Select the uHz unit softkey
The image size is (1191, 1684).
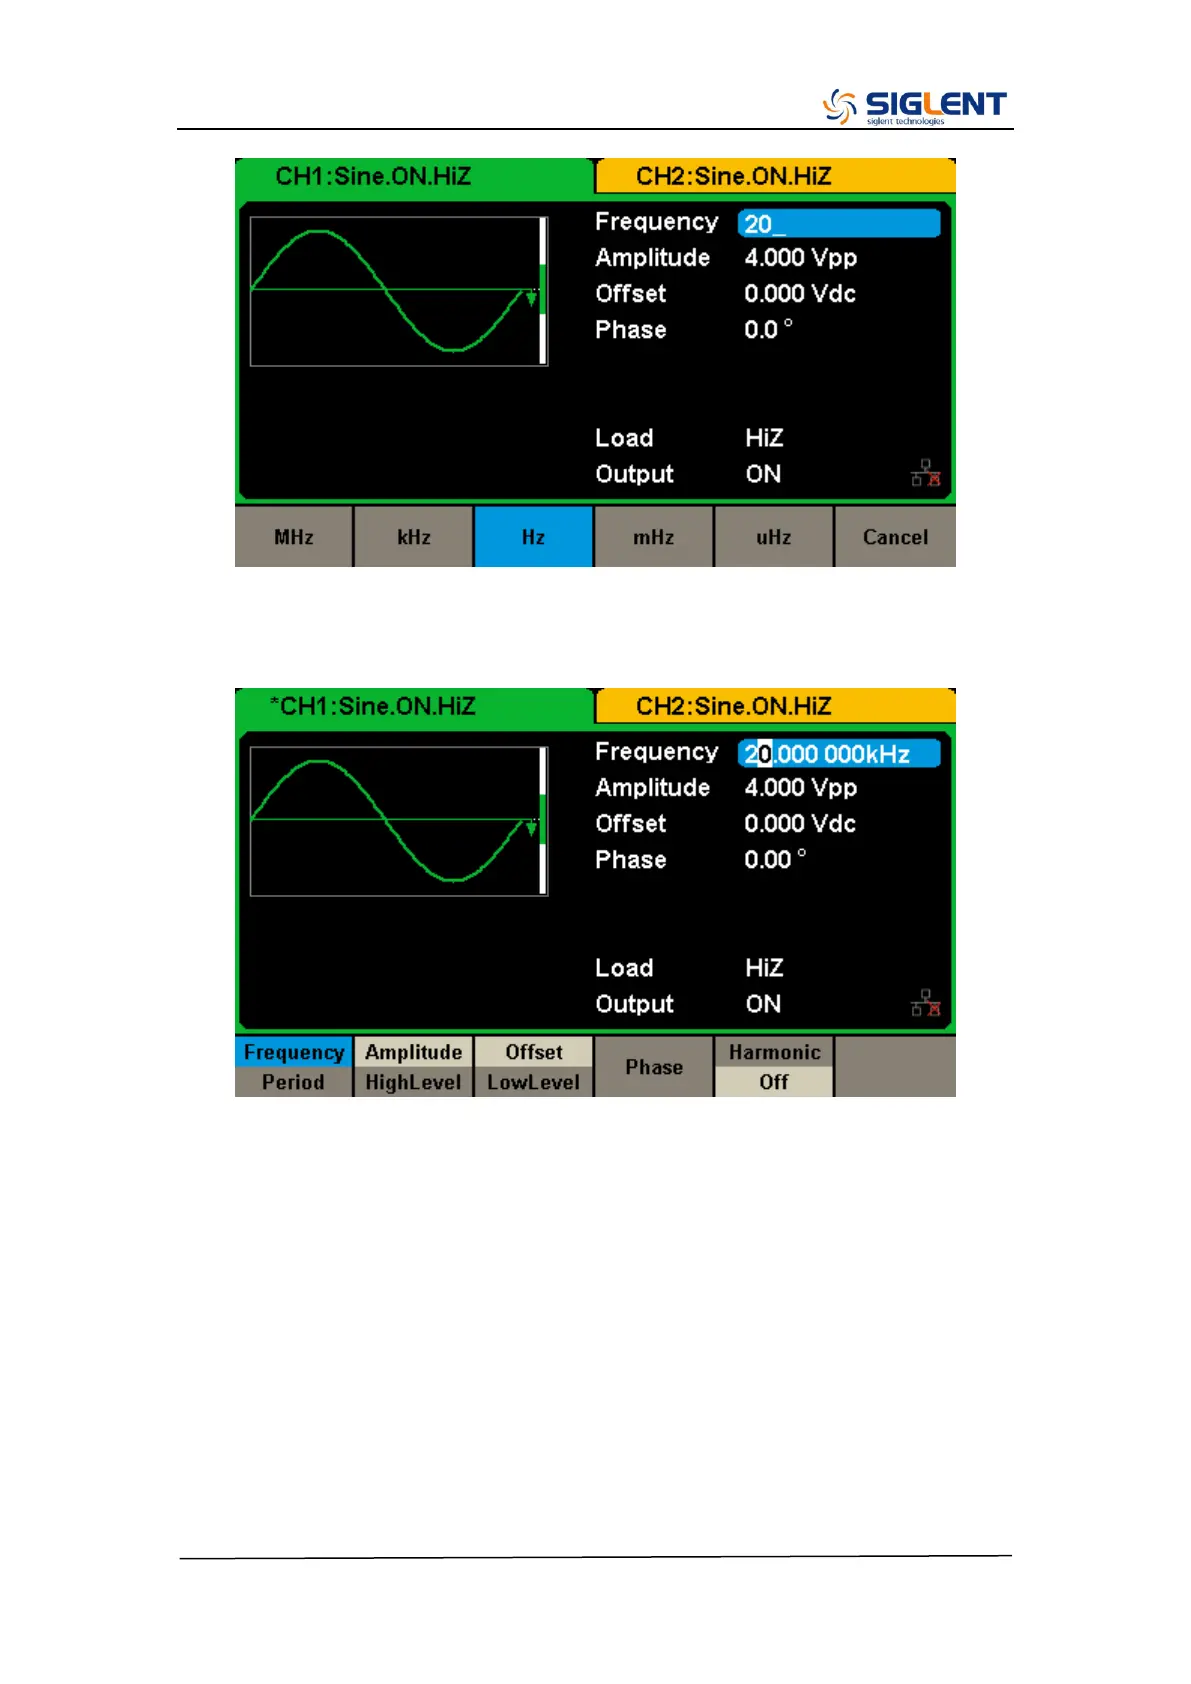(x=774, y=537)
